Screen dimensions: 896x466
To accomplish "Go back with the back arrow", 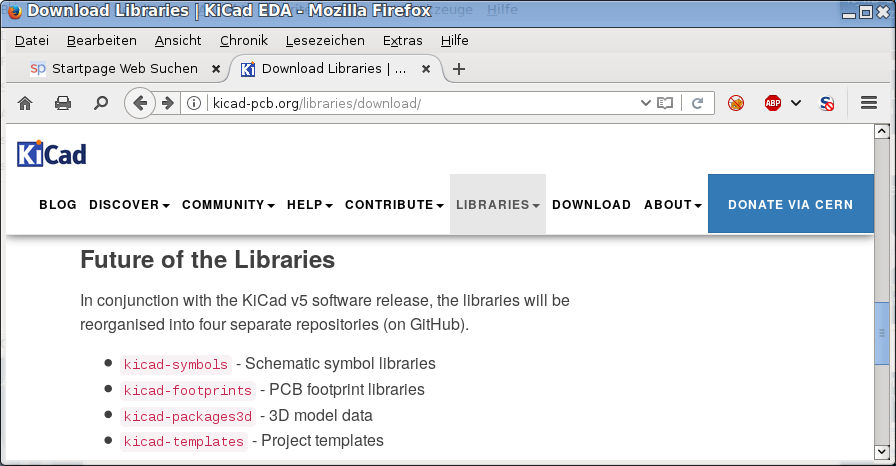I will click(x=139, y=103).
